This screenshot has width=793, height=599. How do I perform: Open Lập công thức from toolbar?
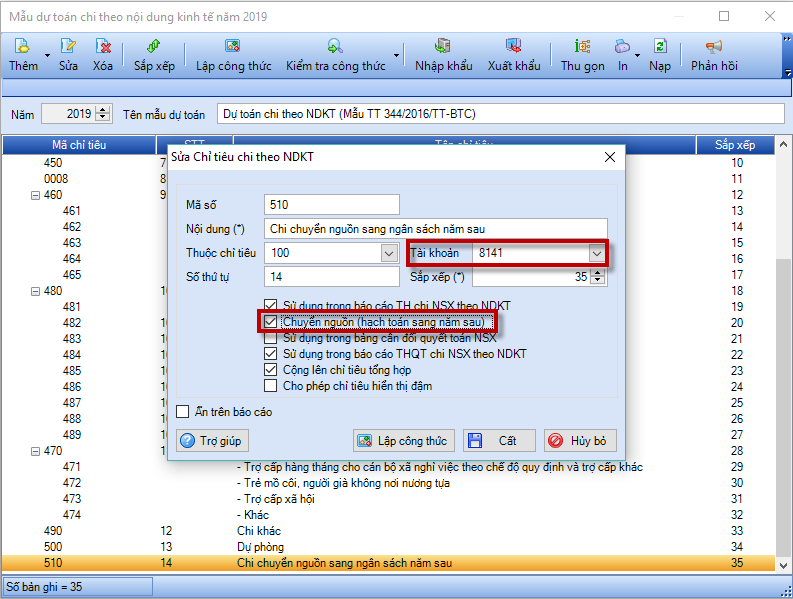pyautogui.click(x=233, y=47)
